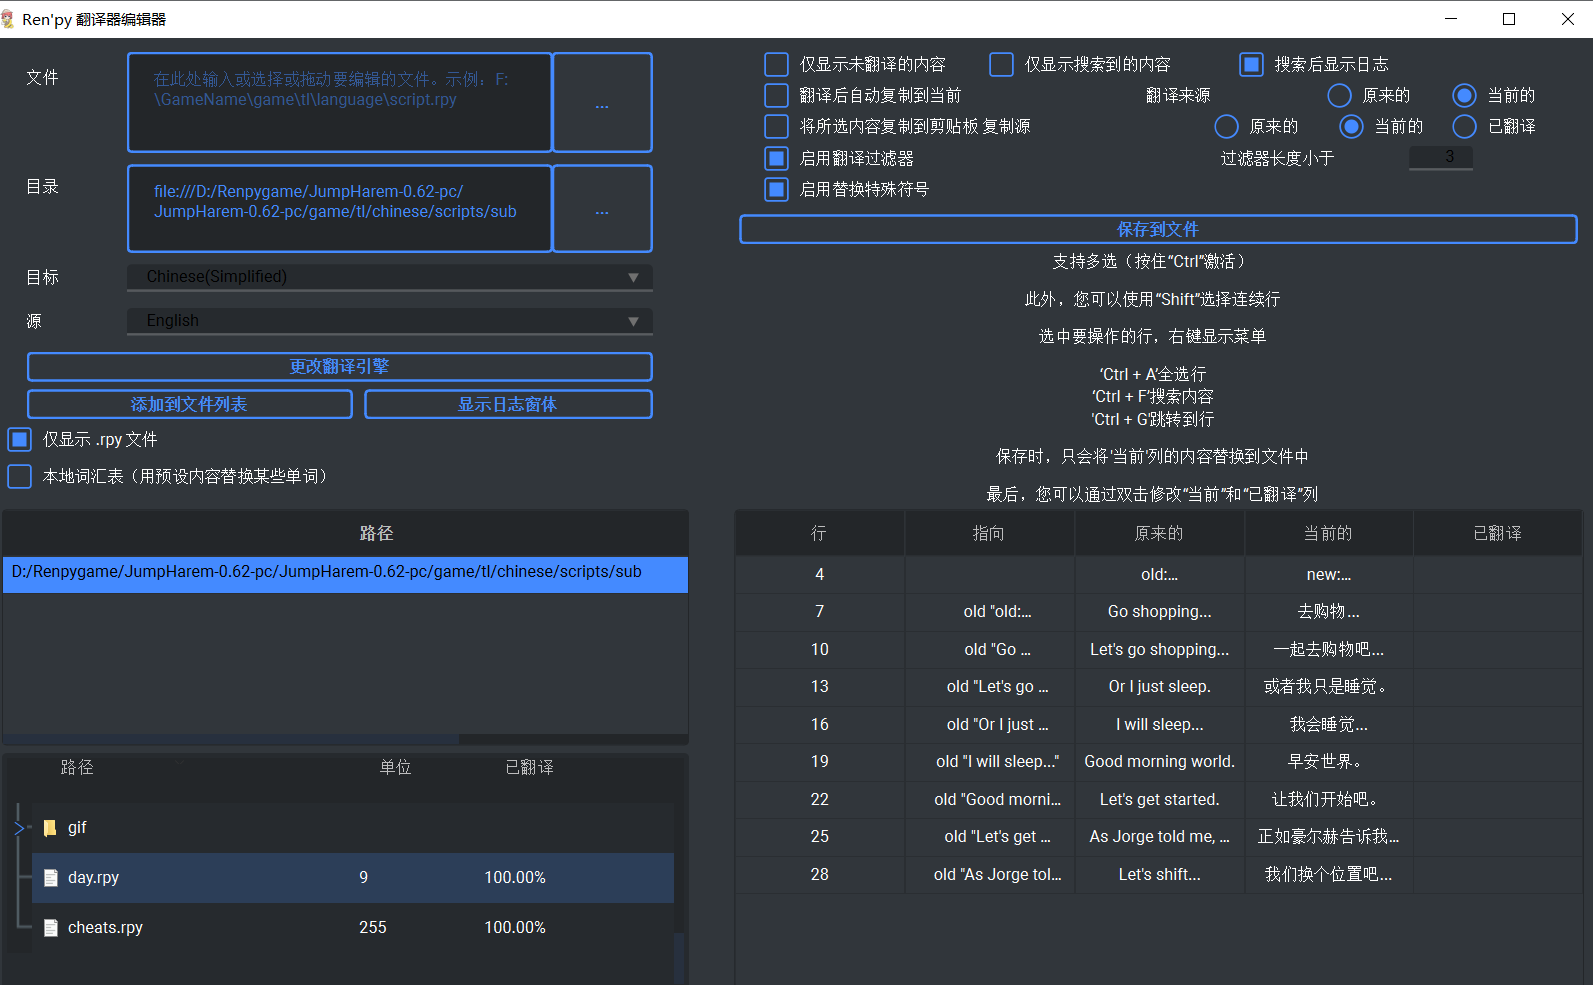Viewport: 1593px width, 985px height.
Task: Click the browse … button beside 目录 field
Action: click(x=602, y=209)
